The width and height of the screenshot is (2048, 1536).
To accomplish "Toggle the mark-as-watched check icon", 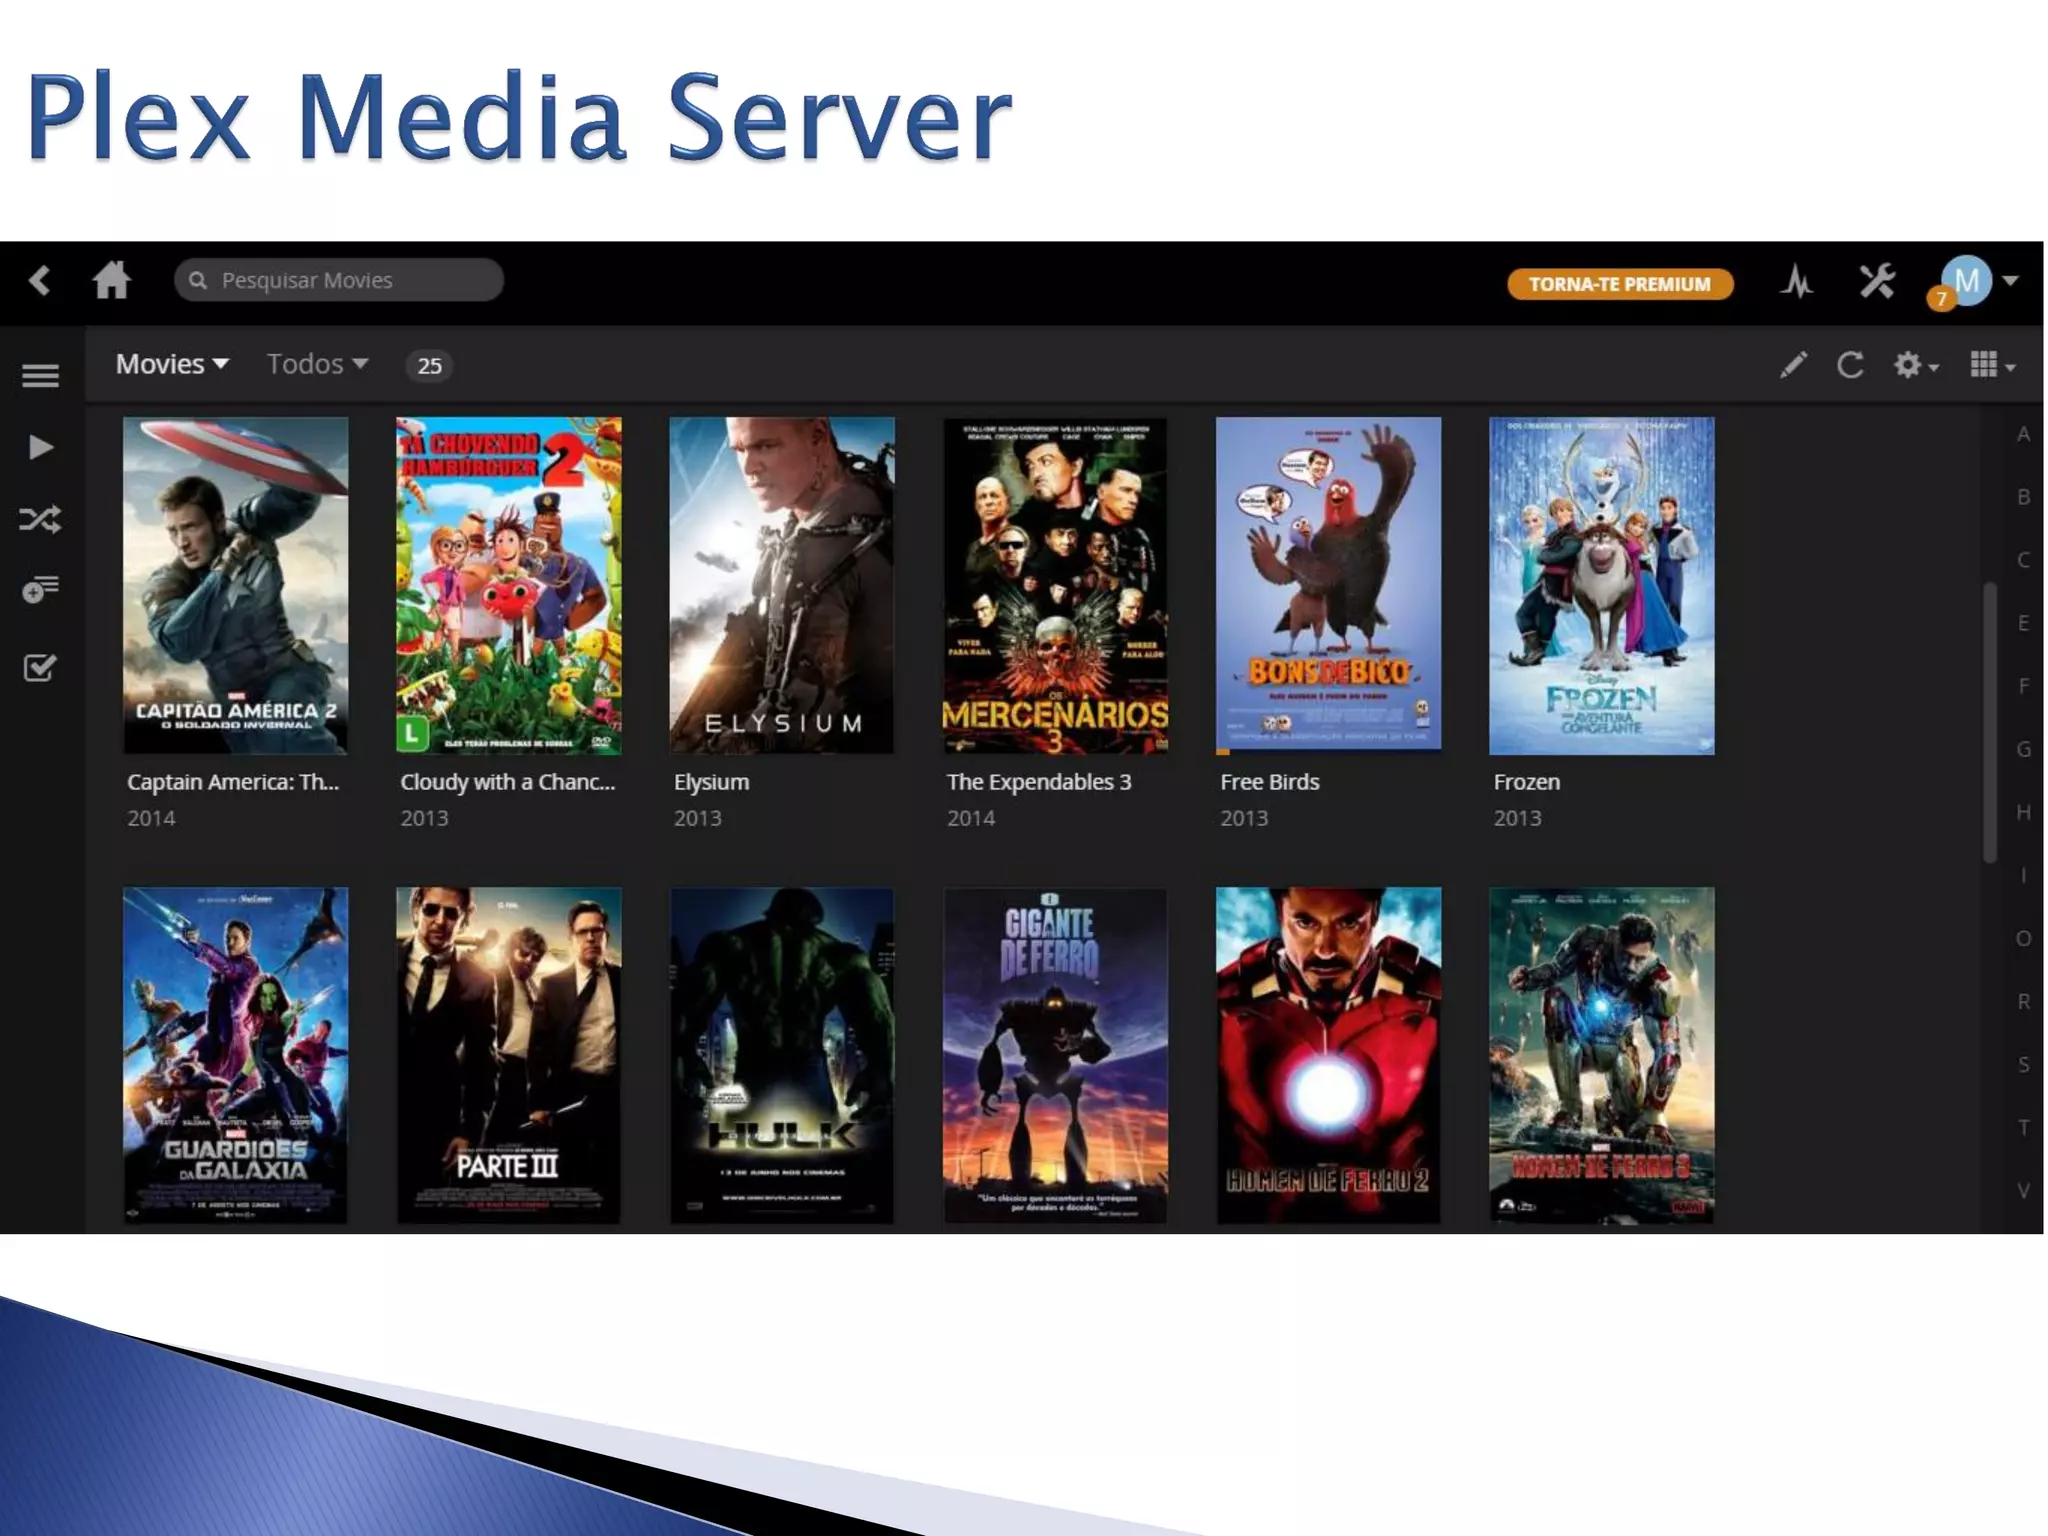I will pyautogui.click(x=40, y=667).
